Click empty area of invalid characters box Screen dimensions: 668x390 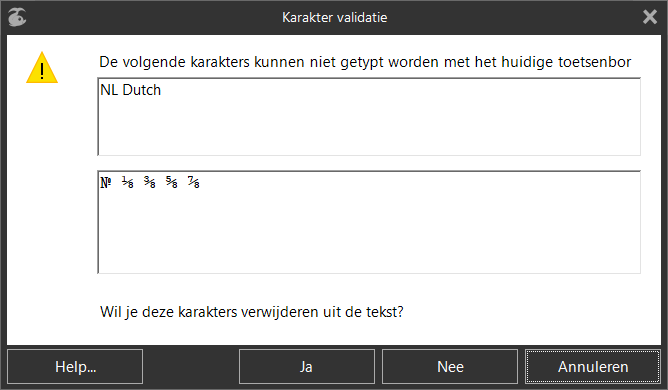coord(369,234)
